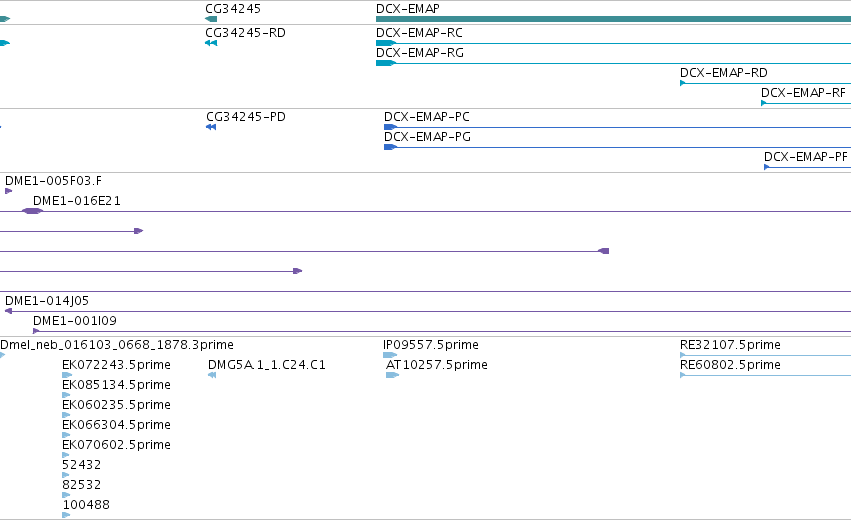Select the AT10257.5prime EST label
The height and width of the screenshot is (520, 851).
coord(436,365)
